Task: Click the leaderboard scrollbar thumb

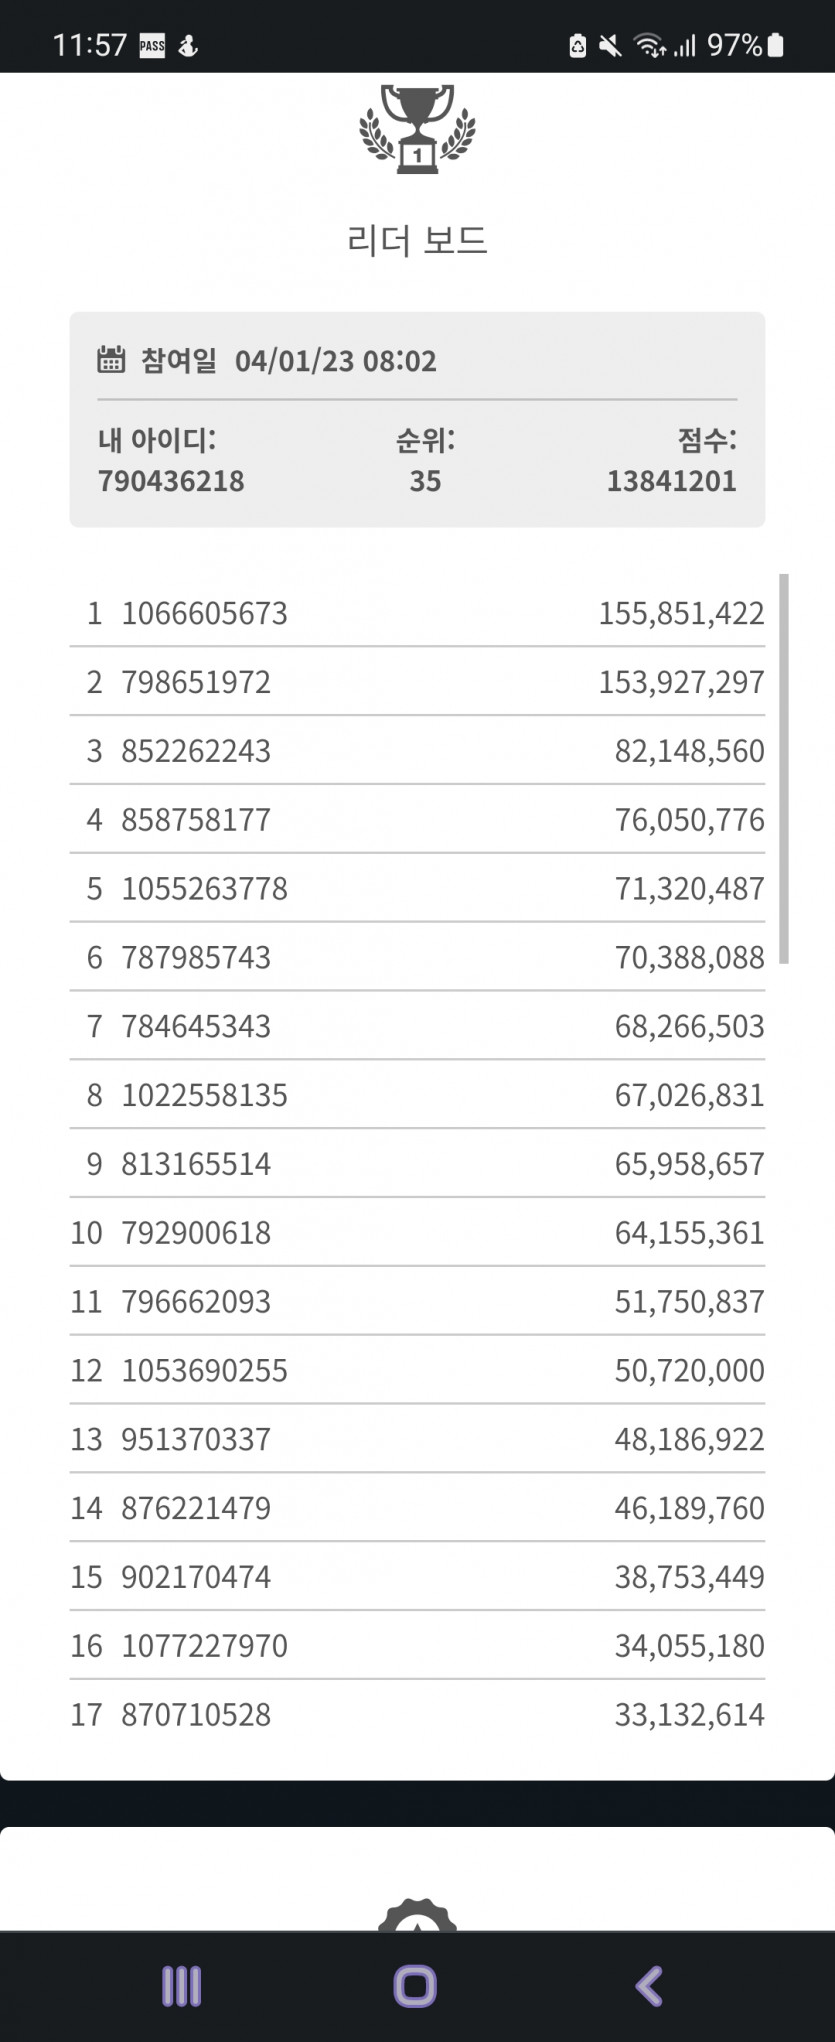Action: tap(784, 768)
